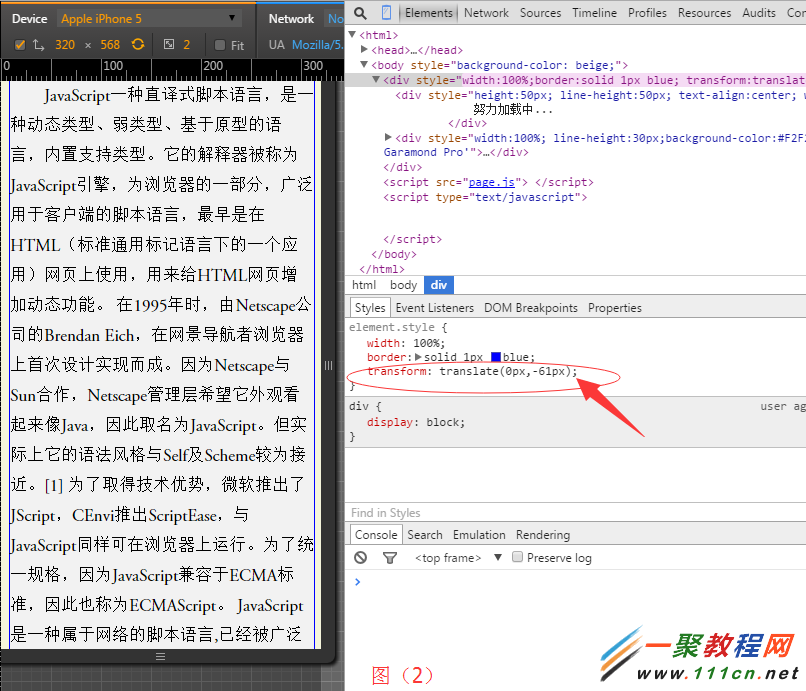Screen dimensions: 806x691
Task: Click the selected div breadcrumb
Action: pyautogui.click(x=438, y=285)
